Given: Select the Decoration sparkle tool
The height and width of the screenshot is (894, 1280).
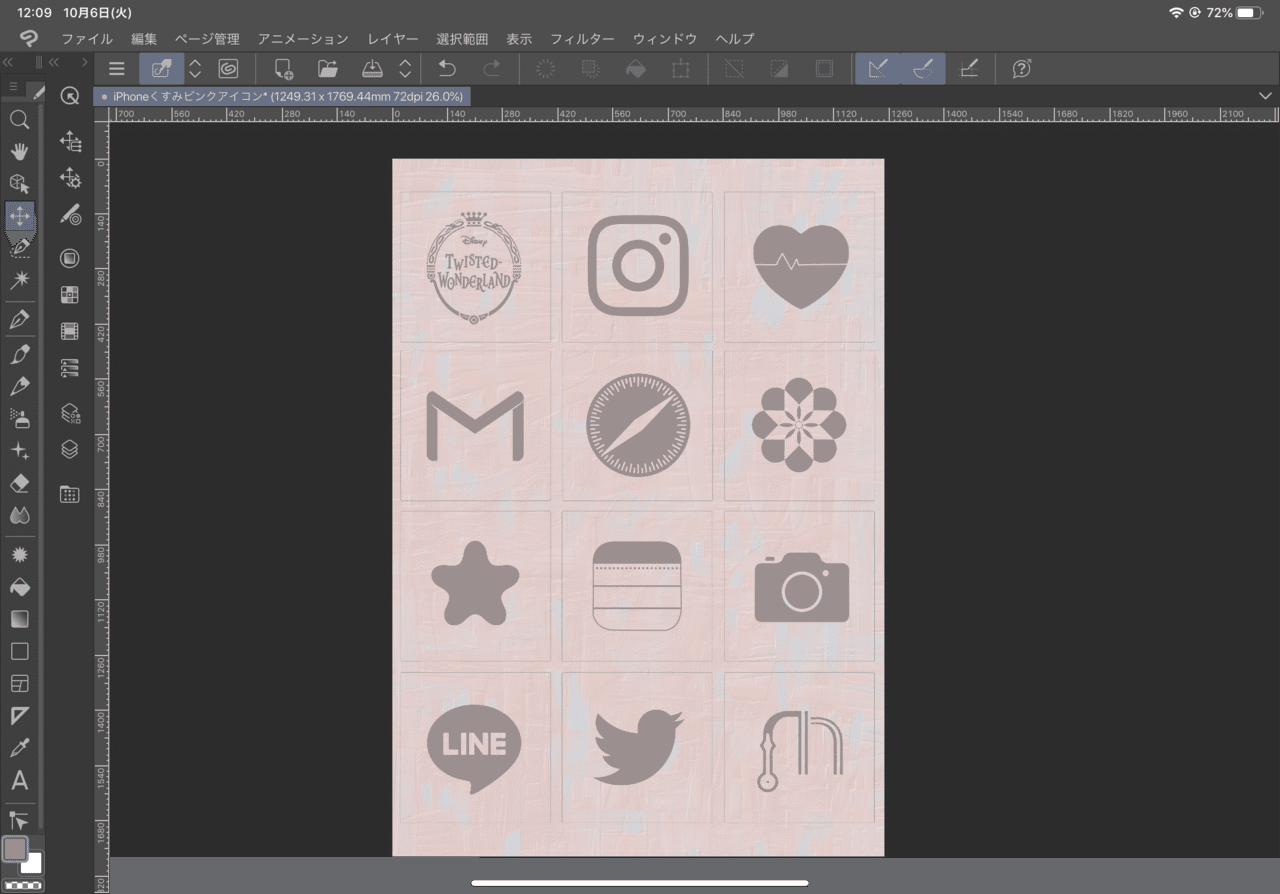Looking at the screenshot, I should coord(19,451).
